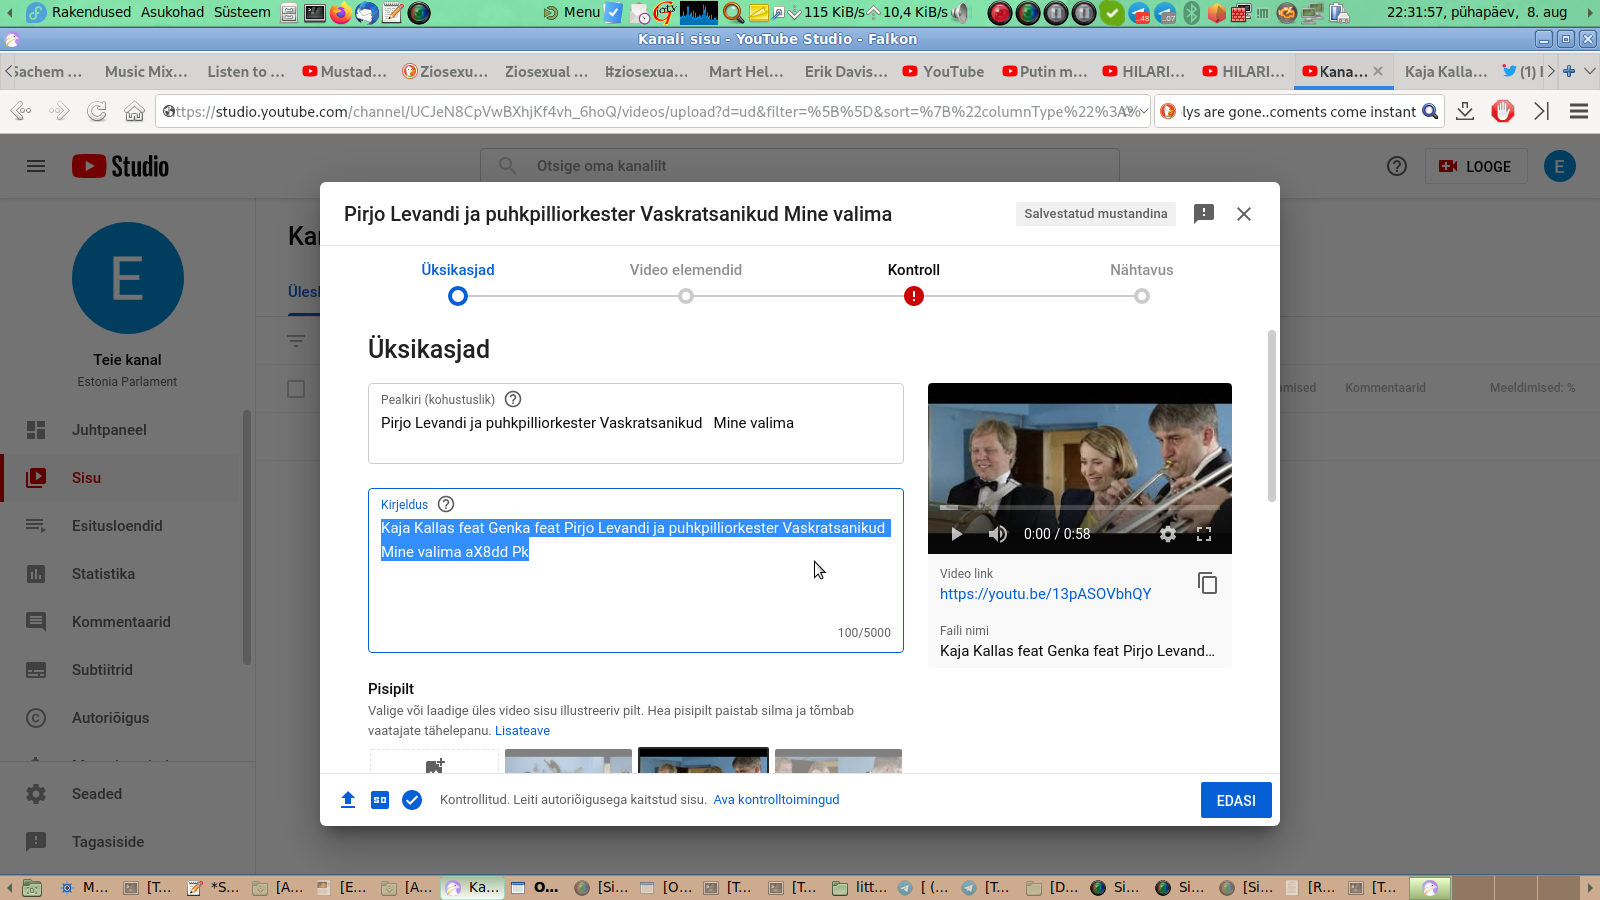Copy the video link with the copy icon
This screenshot has width=1600, height=900.
click(1207, 583)
